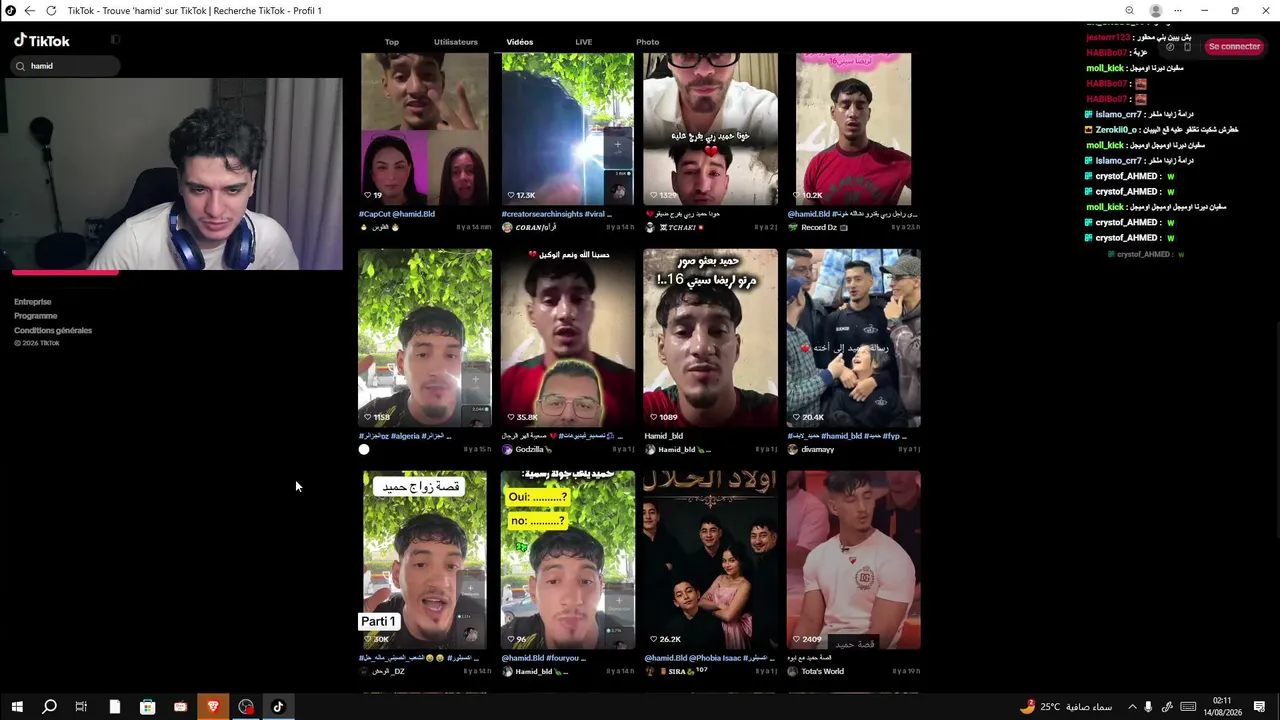
Task: Click the heart icon showing 17.3K likes
Action: pyautogui.click(x=511, y=195)
